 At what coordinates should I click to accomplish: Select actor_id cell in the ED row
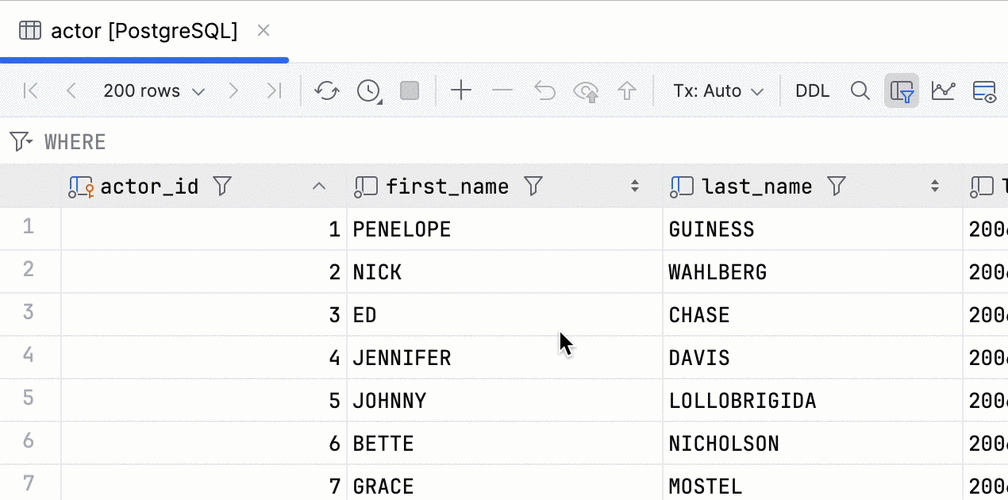tap(204, 315)
